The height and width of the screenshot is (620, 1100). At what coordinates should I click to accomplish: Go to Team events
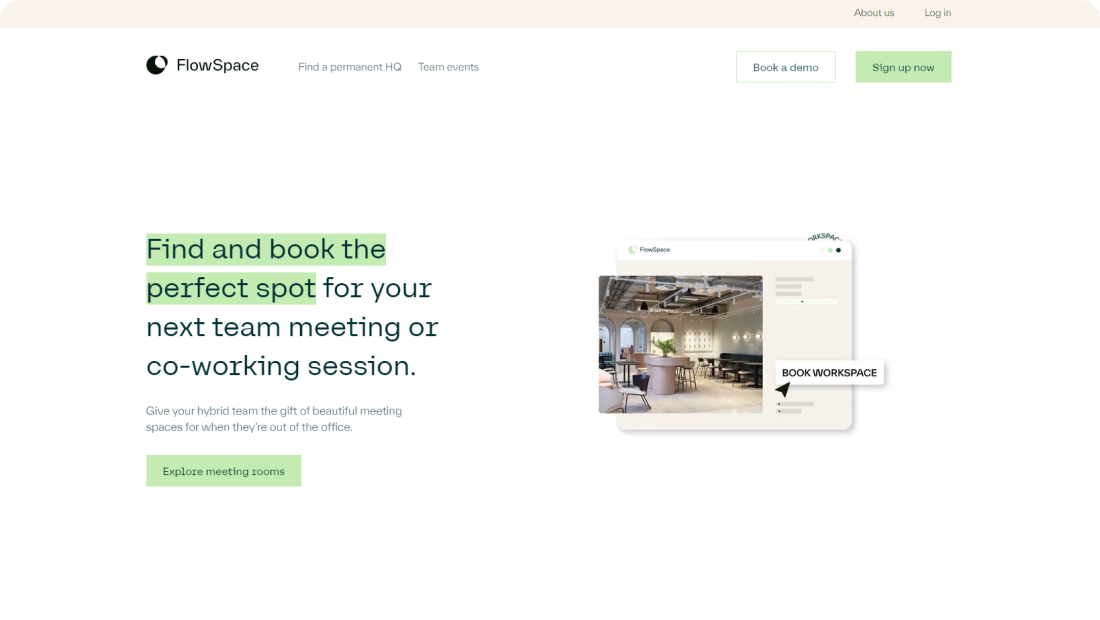click(x=448, y=67)
